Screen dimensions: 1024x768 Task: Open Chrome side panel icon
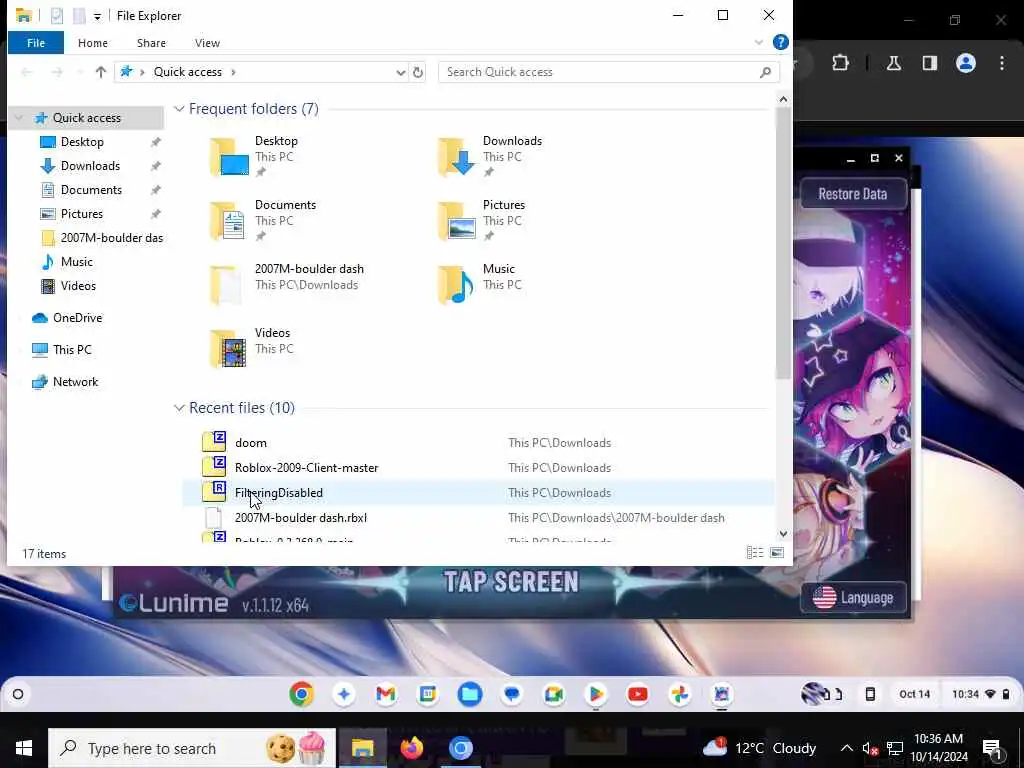tap(929, 63)
